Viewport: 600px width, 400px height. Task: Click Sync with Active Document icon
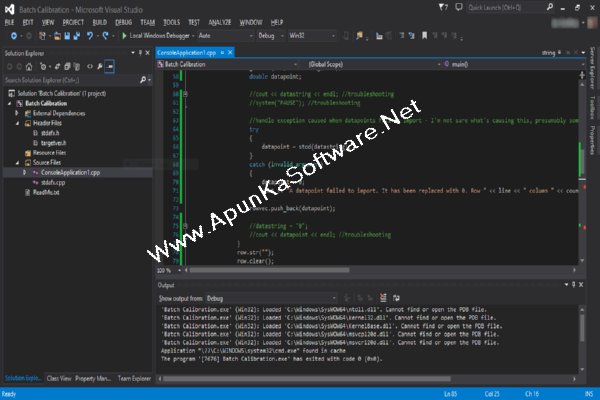tap(57, 67)
